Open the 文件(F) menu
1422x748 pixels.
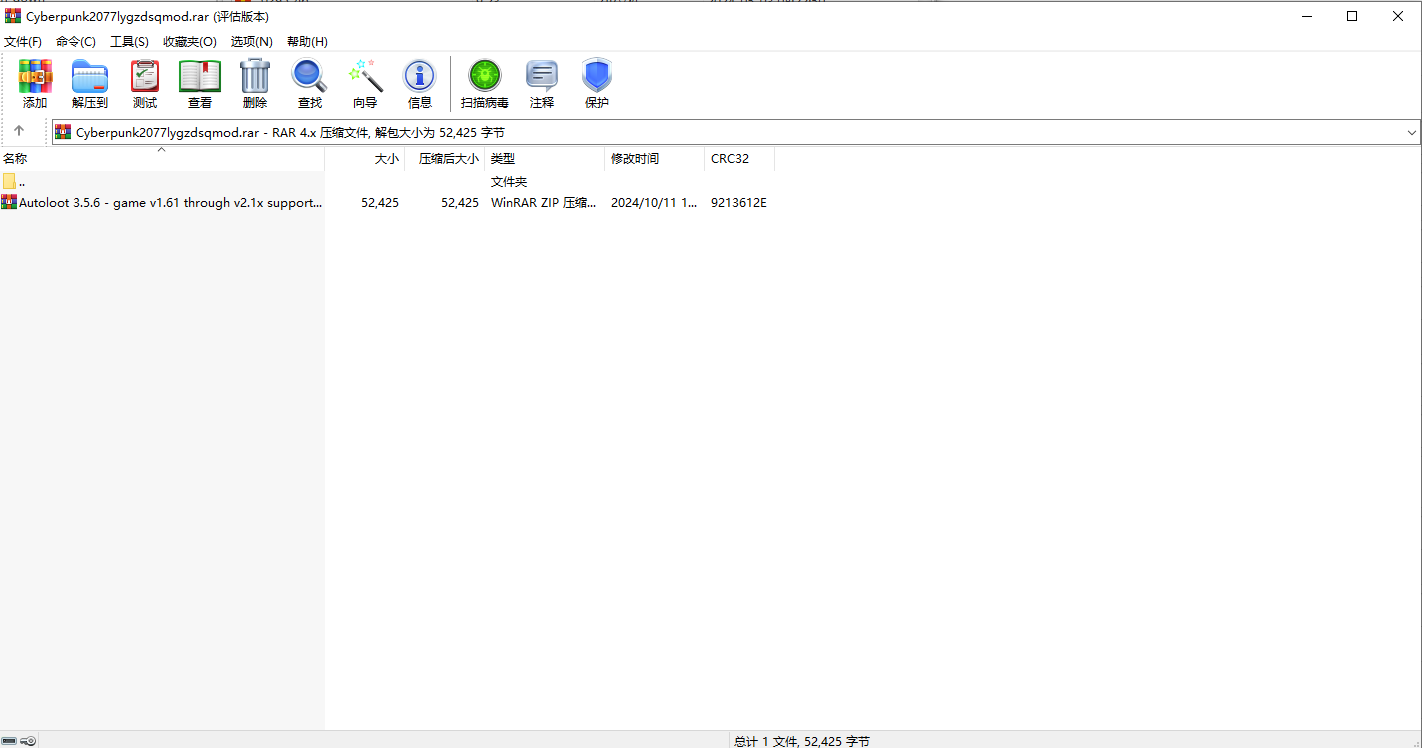coord(23,41)
